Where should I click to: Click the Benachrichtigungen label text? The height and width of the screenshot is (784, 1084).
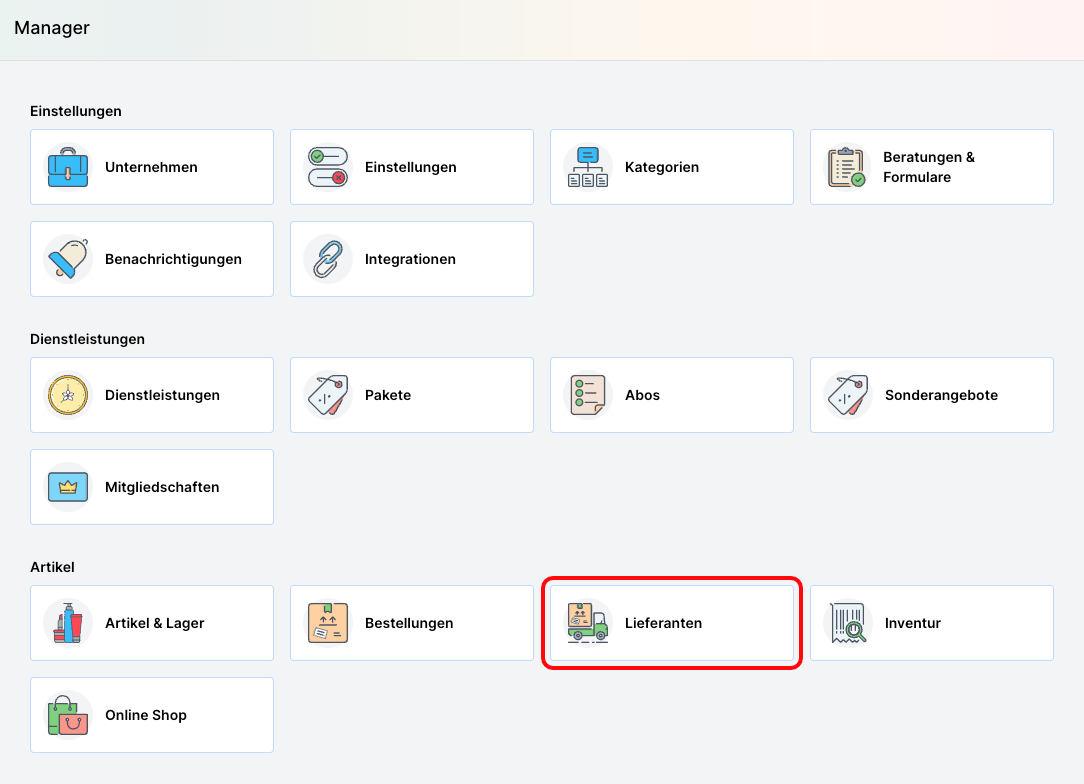pyautogui.click(x=173, y=259)
